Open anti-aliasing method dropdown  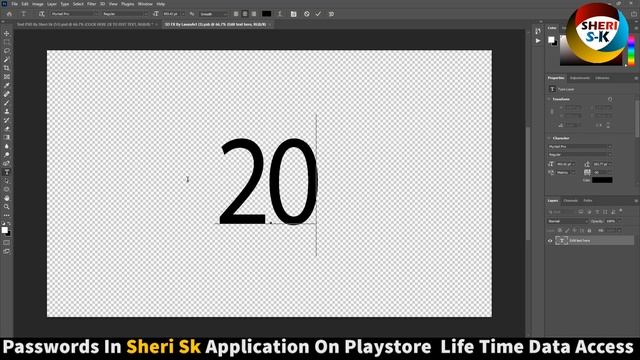[213, 14]
